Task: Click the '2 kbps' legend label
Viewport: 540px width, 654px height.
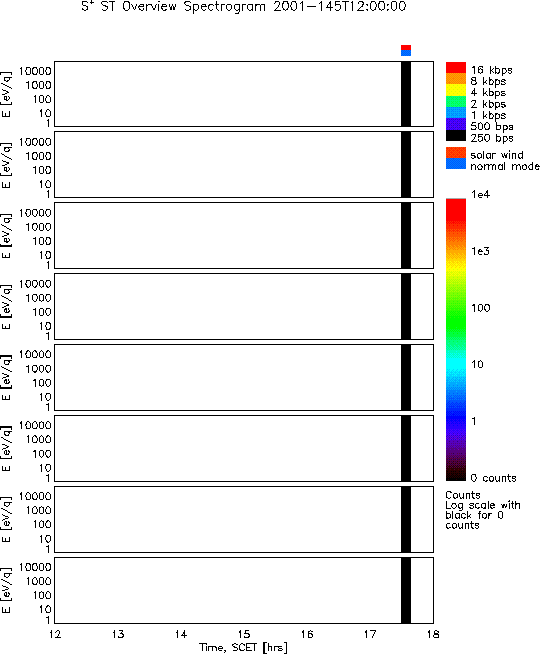Action: 488,104
